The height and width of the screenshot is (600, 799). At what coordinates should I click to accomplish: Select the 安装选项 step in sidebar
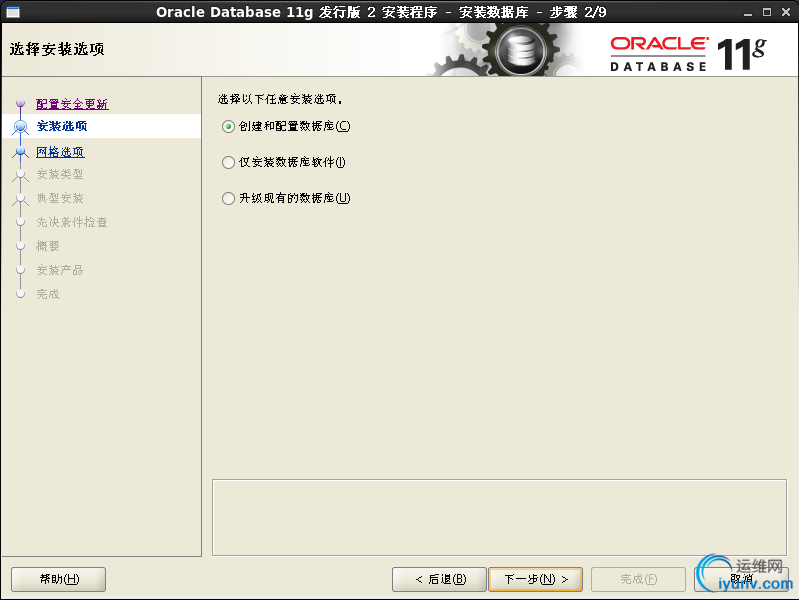(62, 126)
